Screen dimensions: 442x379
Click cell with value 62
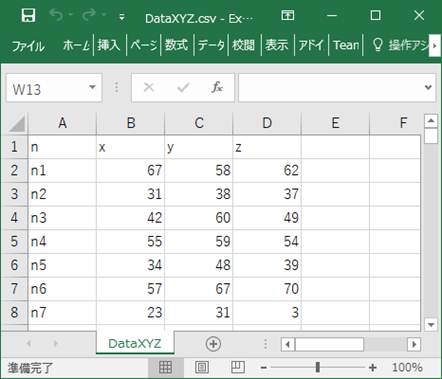coord(267,171)
